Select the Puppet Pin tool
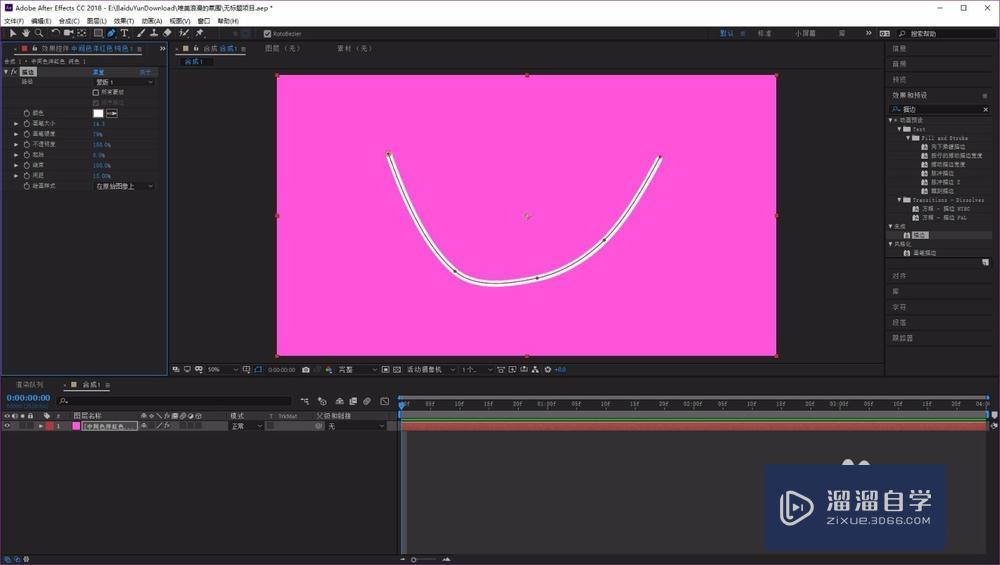Image resolution: width=1000 pixels, height=565 pixels. pyautogui.click(x=200, y=33)
